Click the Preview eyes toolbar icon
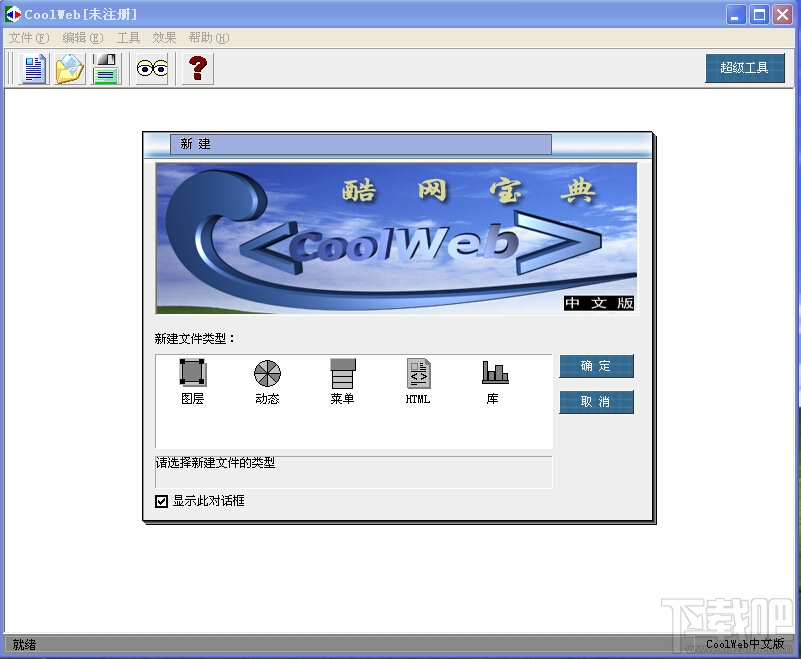Image resolution: width=801 pixels, height=659 pixels. pos(152,68)
